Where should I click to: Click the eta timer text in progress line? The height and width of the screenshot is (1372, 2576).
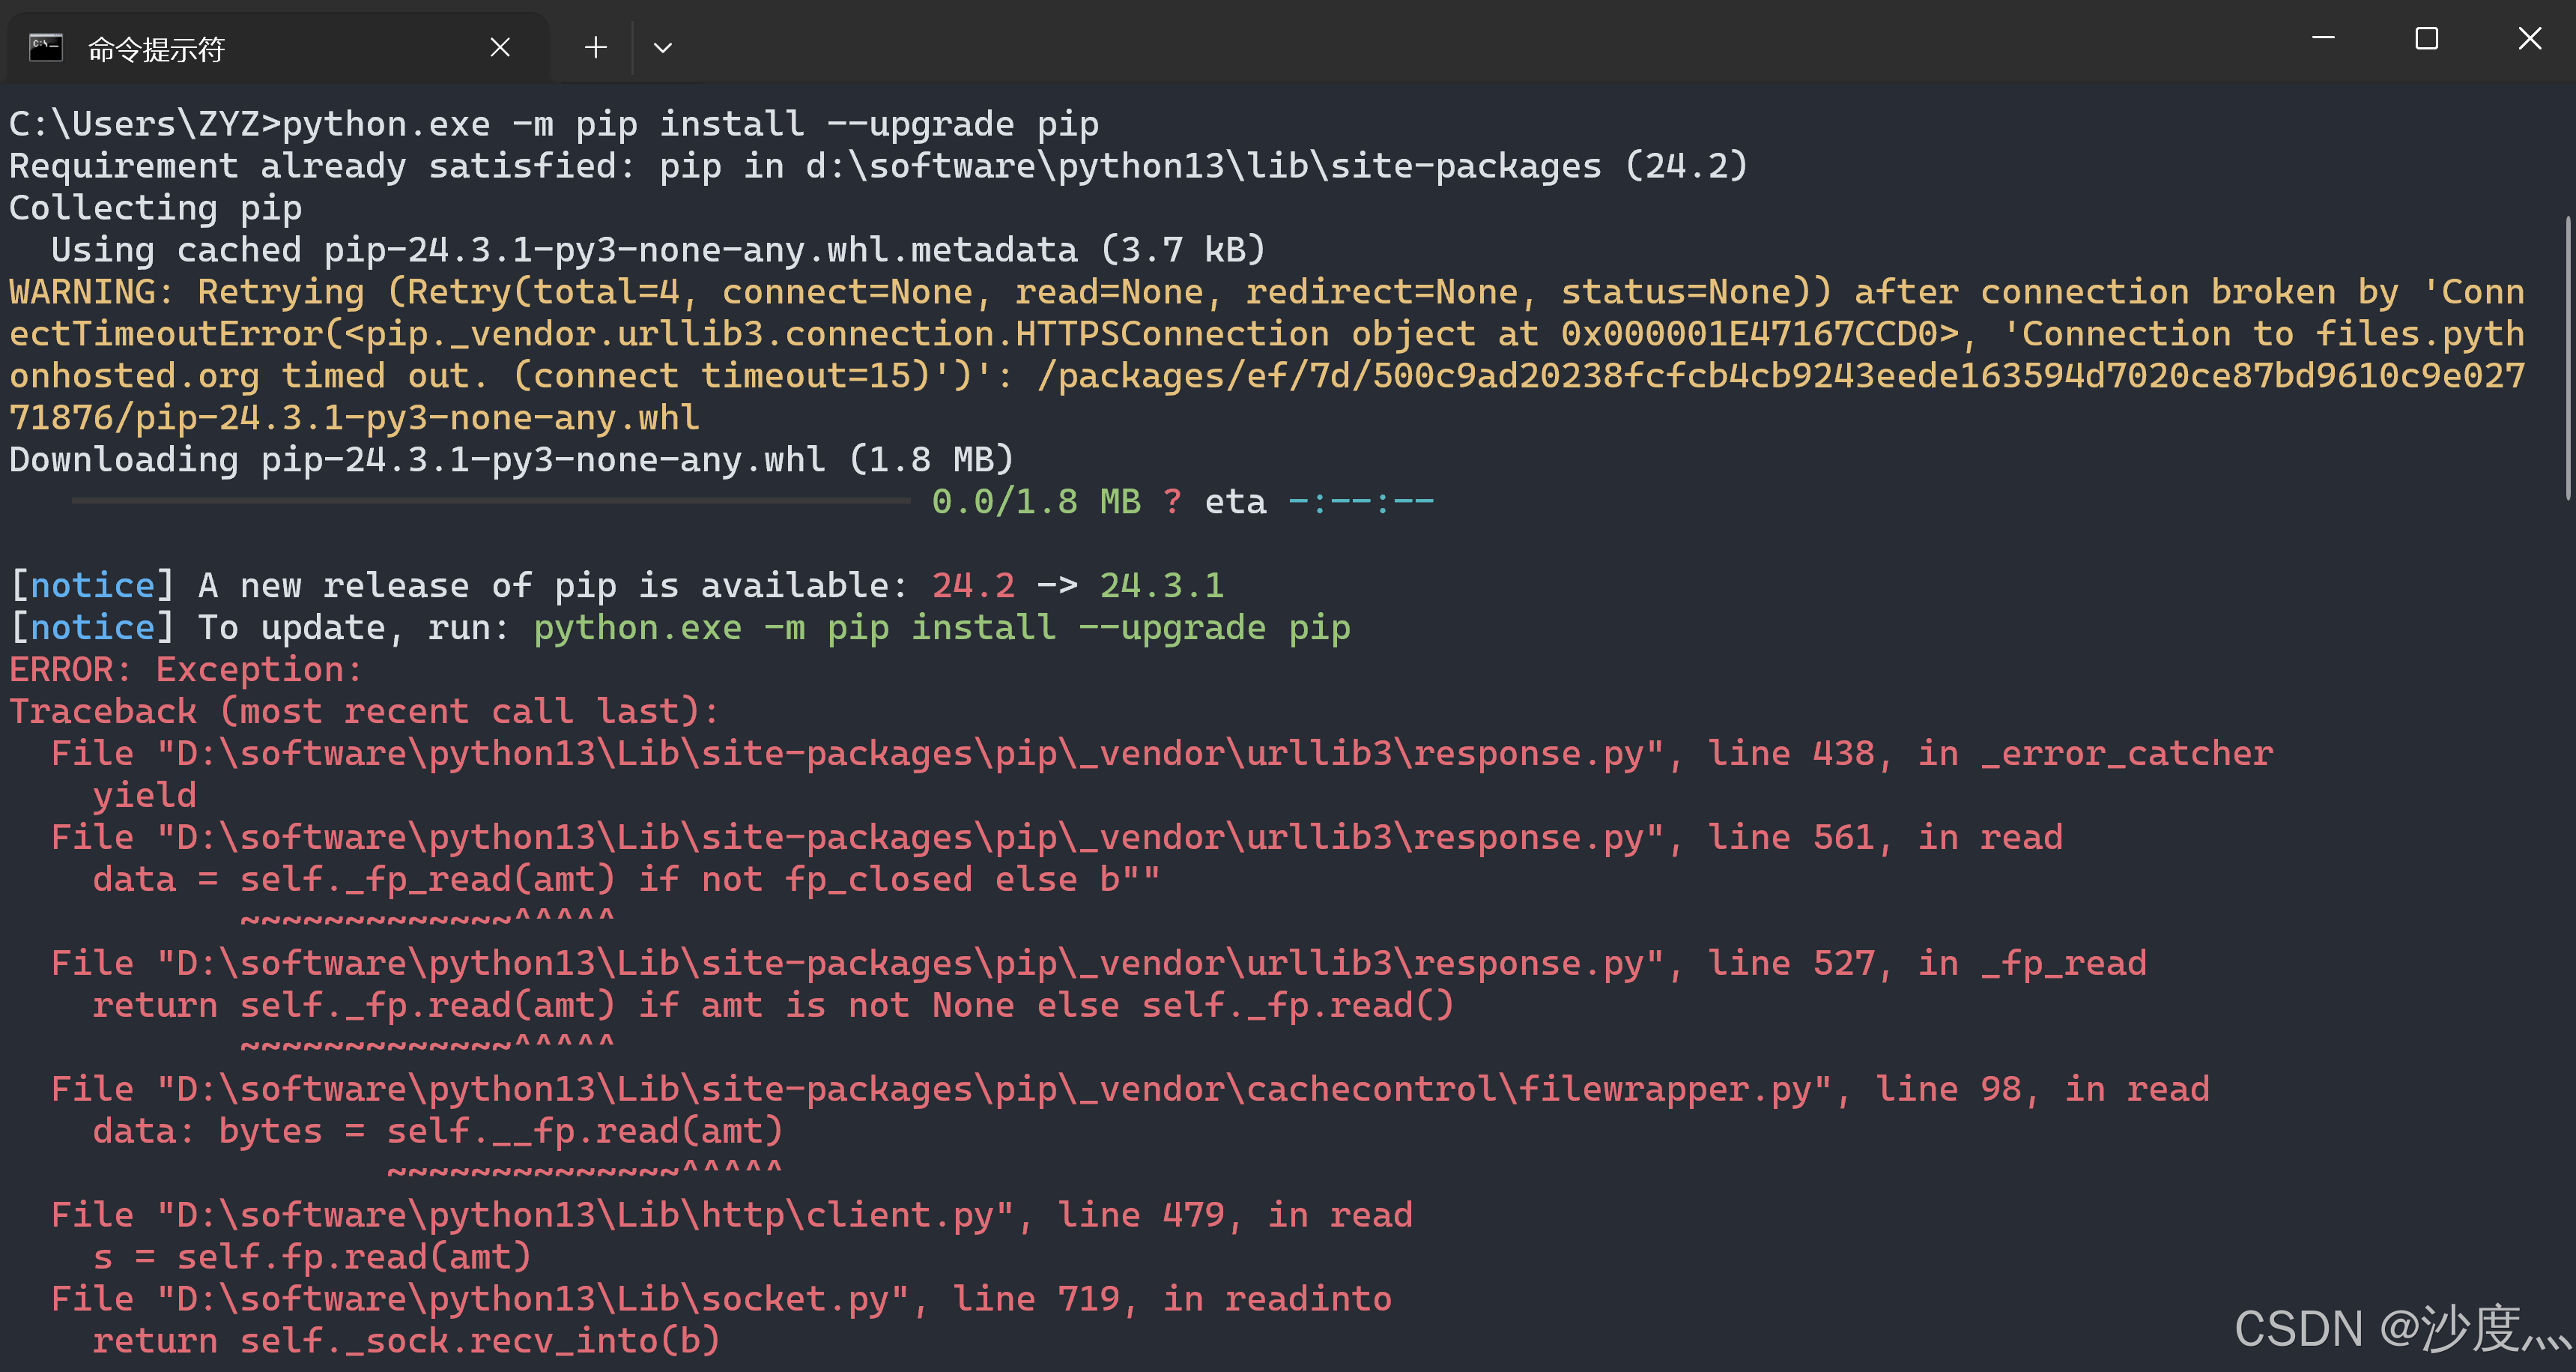click(1235, 500)
